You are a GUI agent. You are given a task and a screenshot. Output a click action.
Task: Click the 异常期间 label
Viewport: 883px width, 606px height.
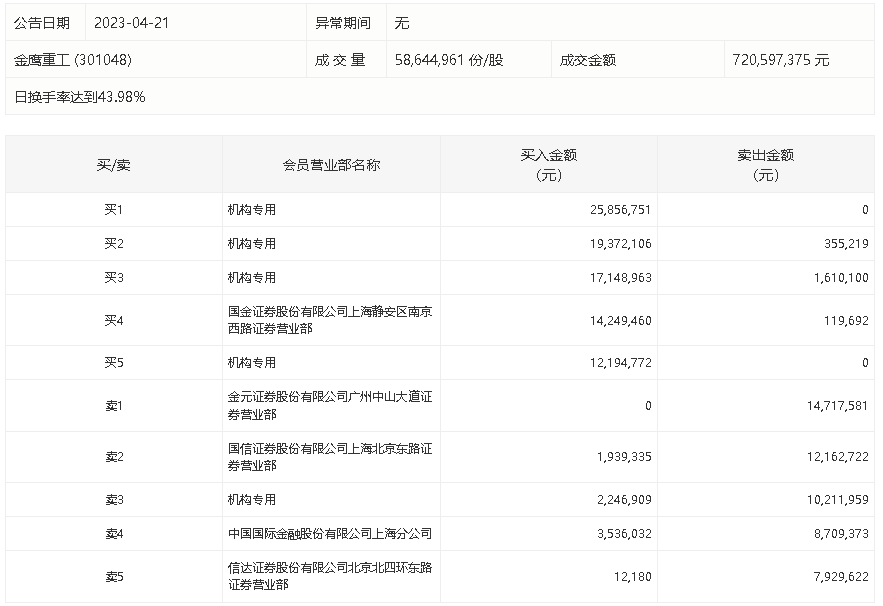tap(342, 23)
